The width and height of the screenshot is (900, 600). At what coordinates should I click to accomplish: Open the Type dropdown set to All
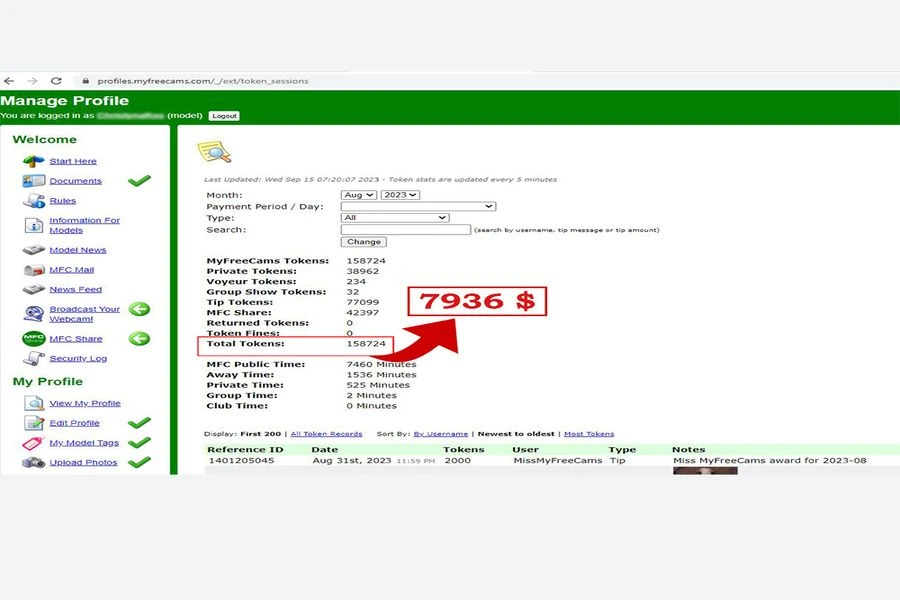(394, 218)
